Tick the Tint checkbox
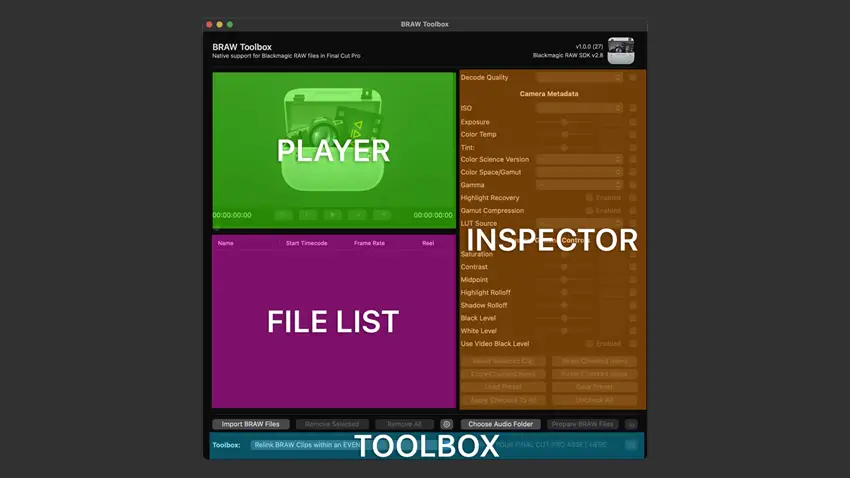 click(x=633, y=147)
